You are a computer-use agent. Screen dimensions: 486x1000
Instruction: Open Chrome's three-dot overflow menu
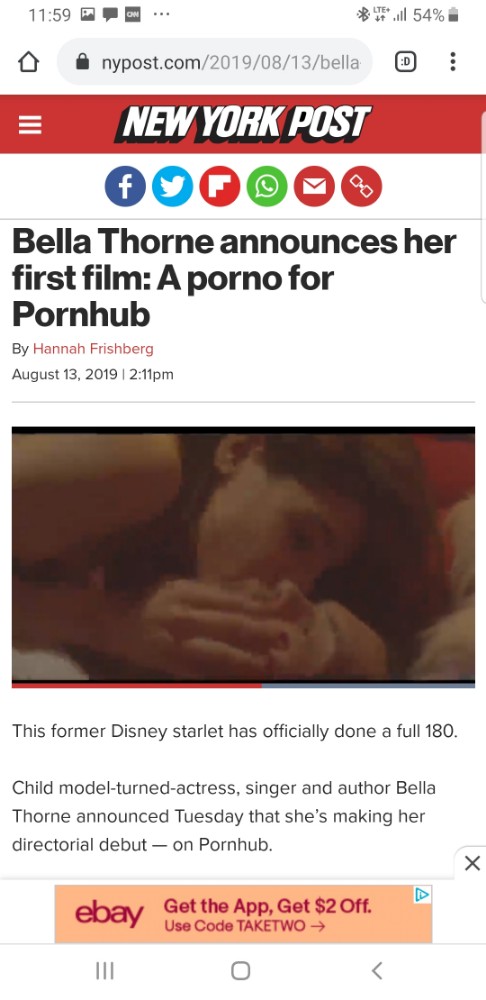pos(453,62)
